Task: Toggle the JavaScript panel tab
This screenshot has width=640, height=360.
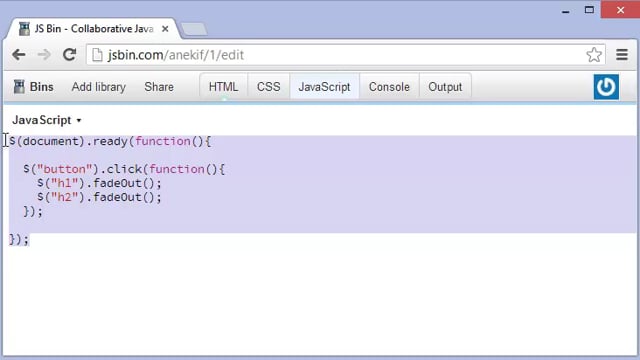Action: click(324, 87)
